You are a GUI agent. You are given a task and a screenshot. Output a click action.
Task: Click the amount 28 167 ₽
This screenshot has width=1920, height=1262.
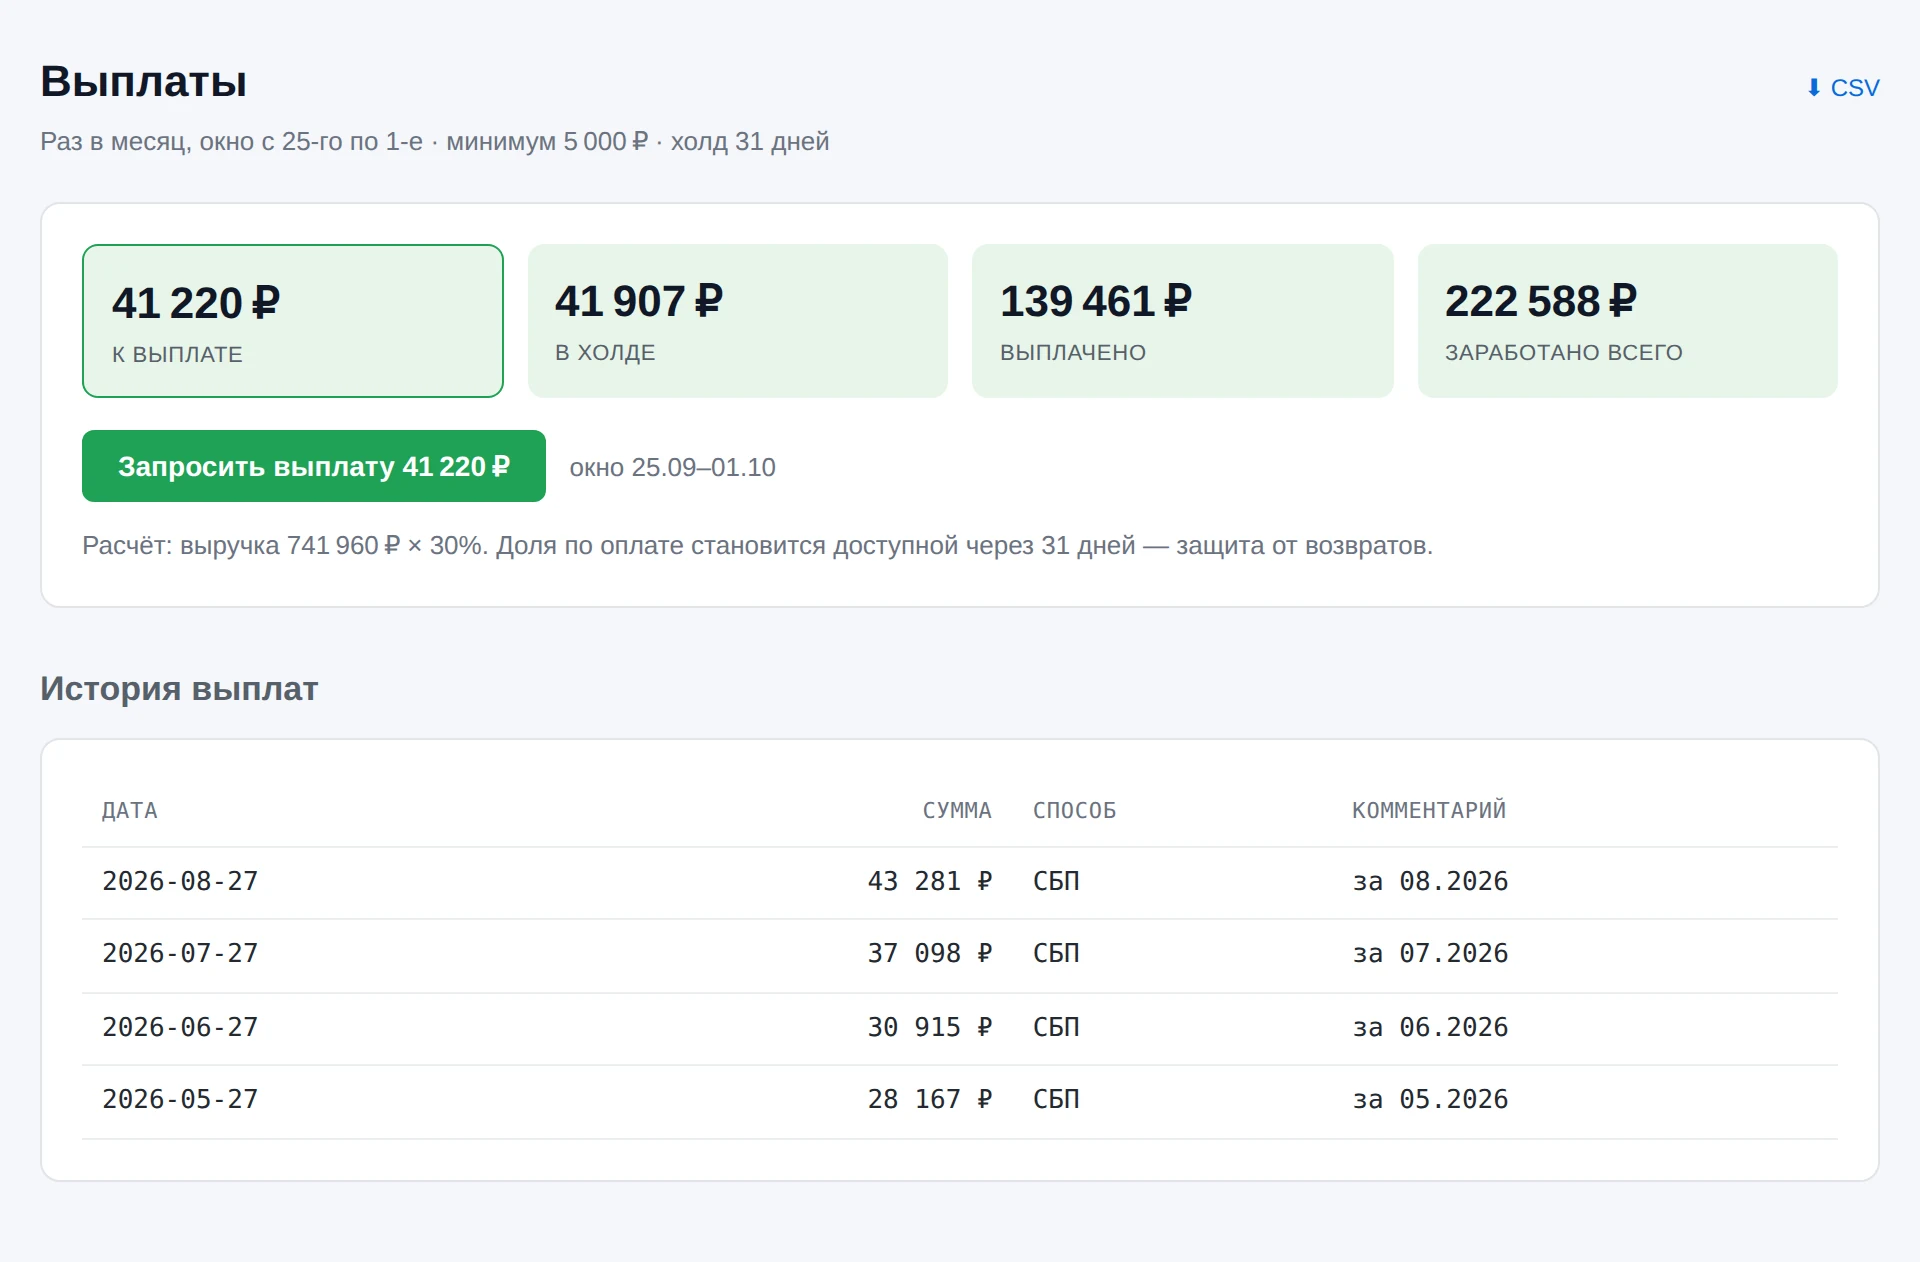930,1099
